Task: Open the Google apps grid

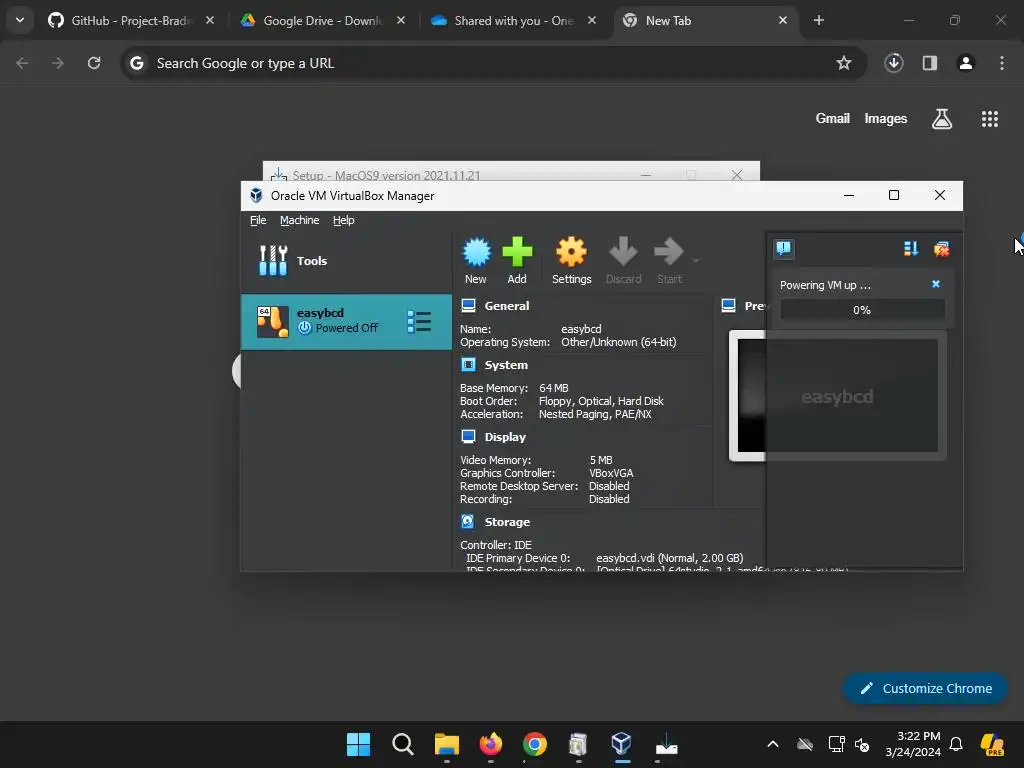Action: tap(990, 119)
